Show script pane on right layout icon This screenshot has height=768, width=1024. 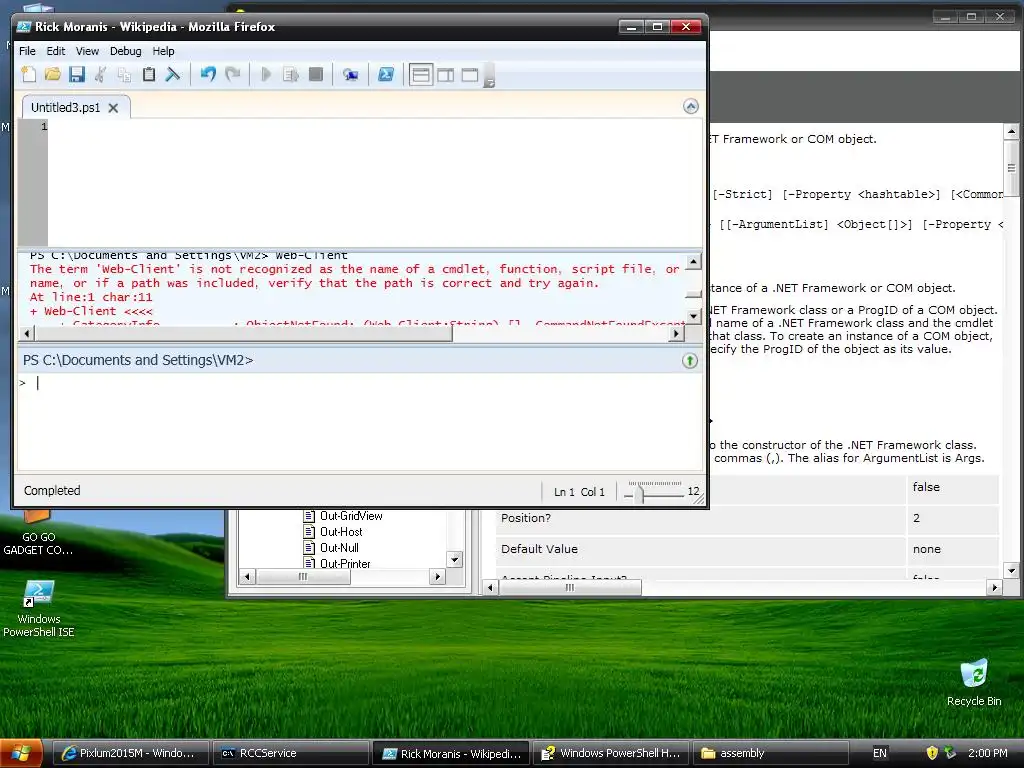click(x=446, y=74)
